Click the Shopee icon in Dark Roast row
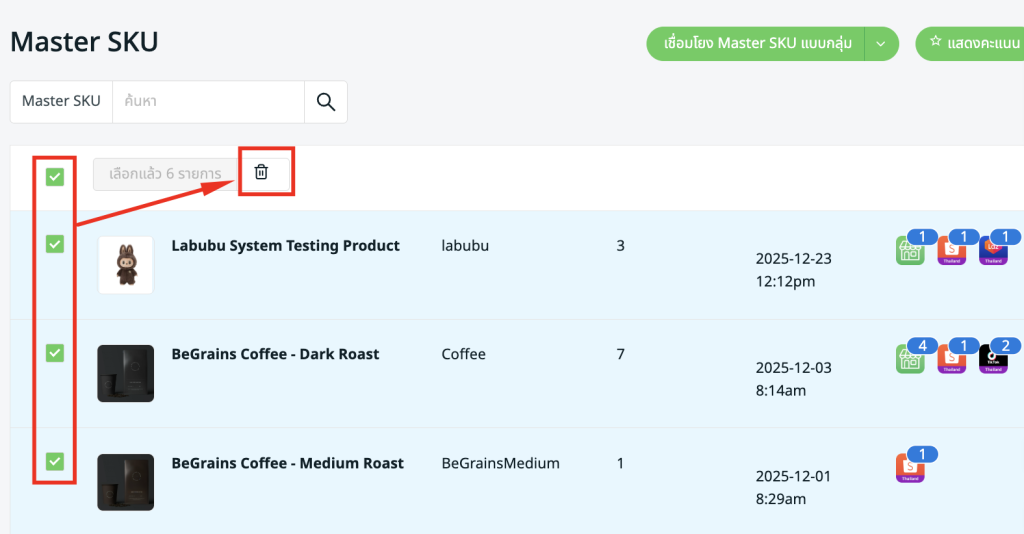The image size is (1024, 534). (951, 359)
